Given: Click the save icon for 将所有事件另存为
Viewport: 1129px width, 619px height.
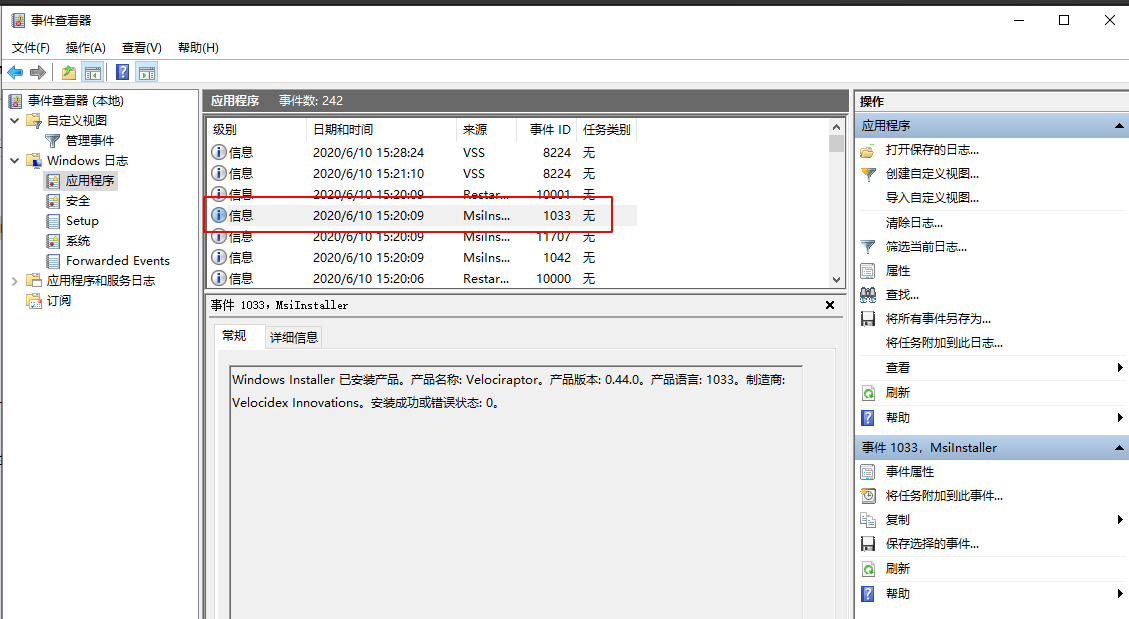Looking at the screenshot, I should pyautogui.click(x=868, y=319).
